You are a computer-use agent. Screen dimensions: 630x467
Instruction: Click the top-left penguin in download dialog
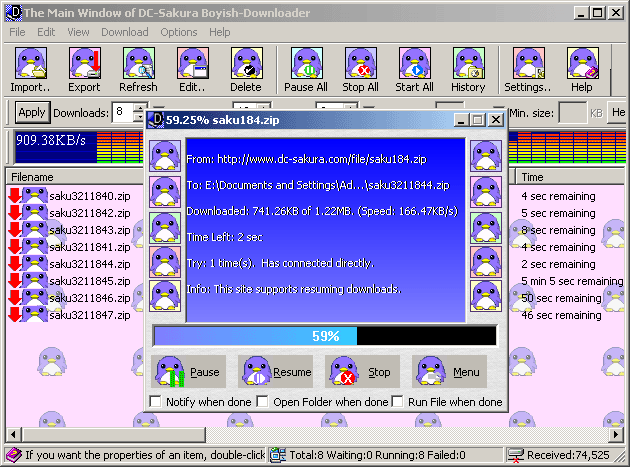(x=165, y=156)
